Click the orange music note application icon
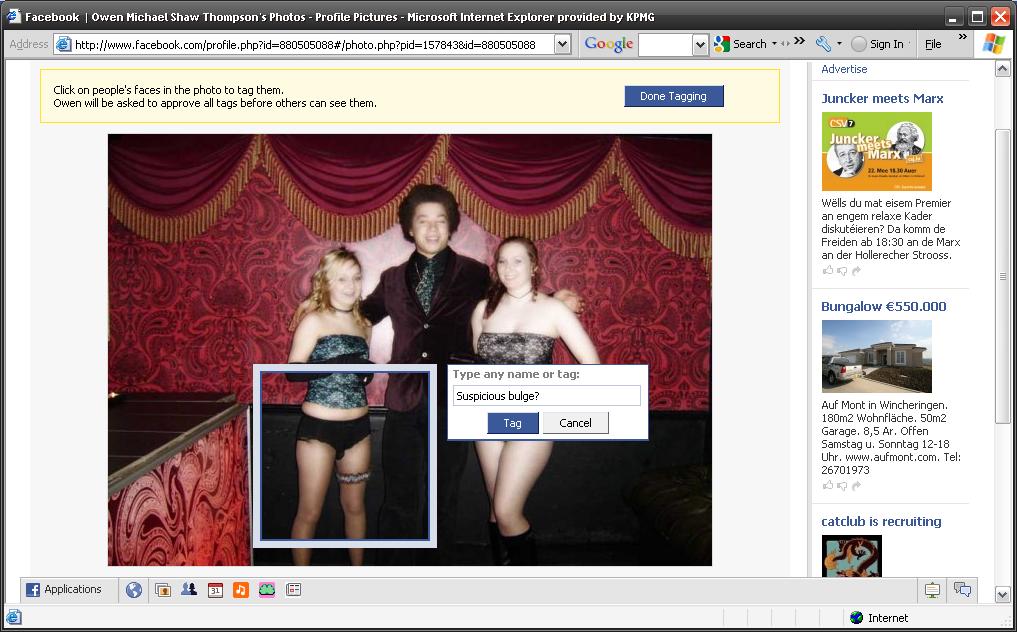The width and height of the screenshot is (1017, 632). (x=241, y=590)
